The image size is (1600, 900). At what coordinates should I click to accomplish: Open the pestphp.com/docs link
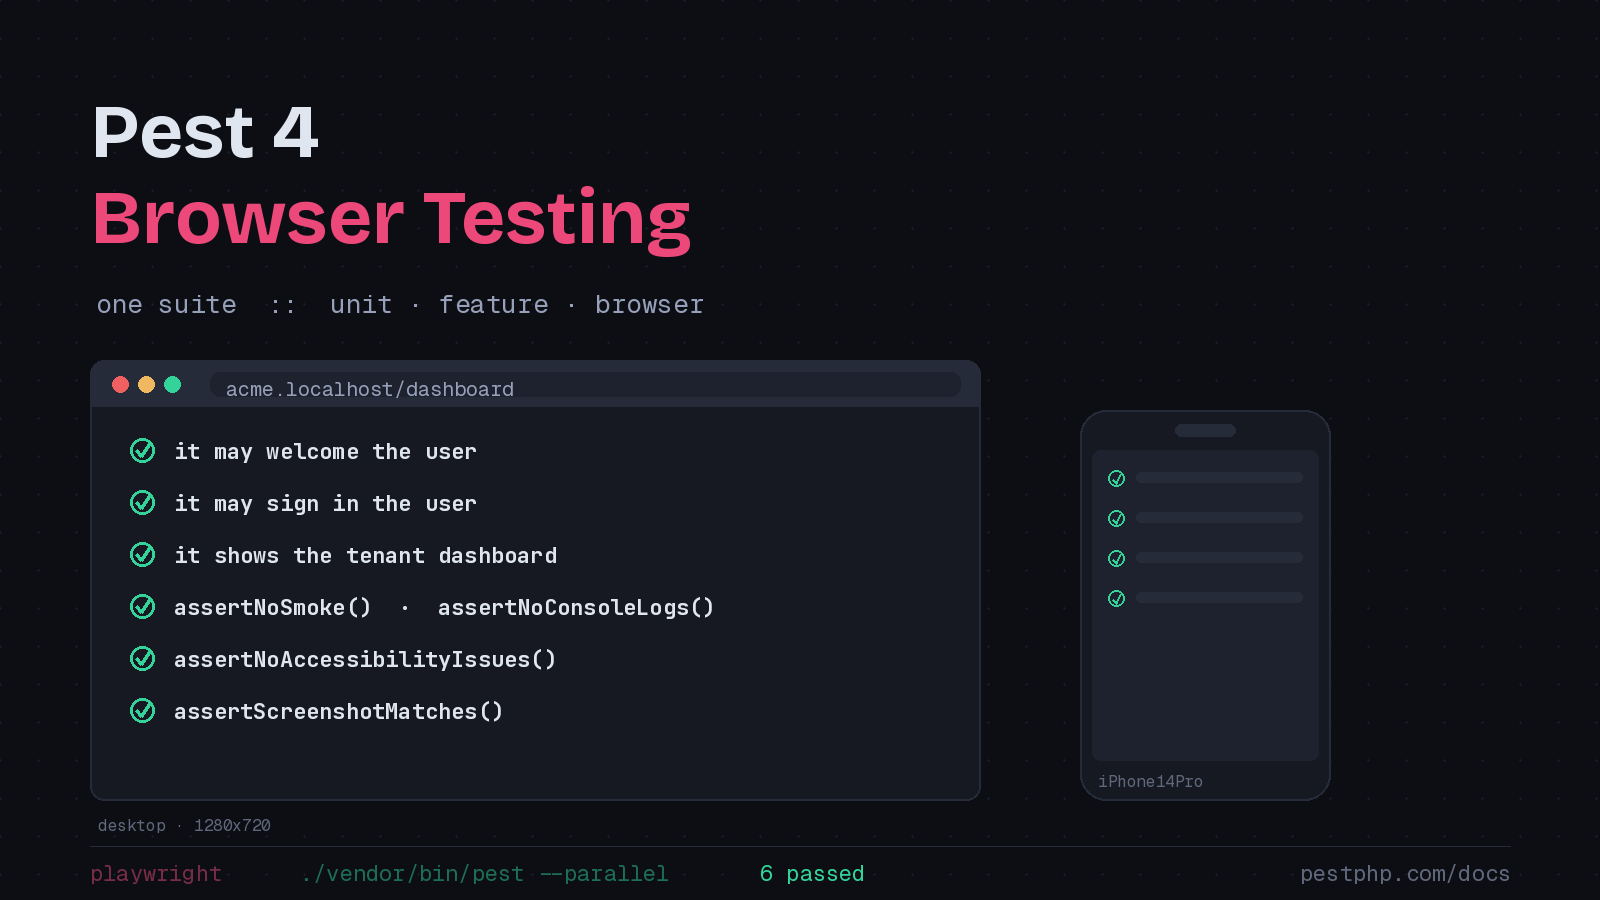click(x=1405, y=874)
